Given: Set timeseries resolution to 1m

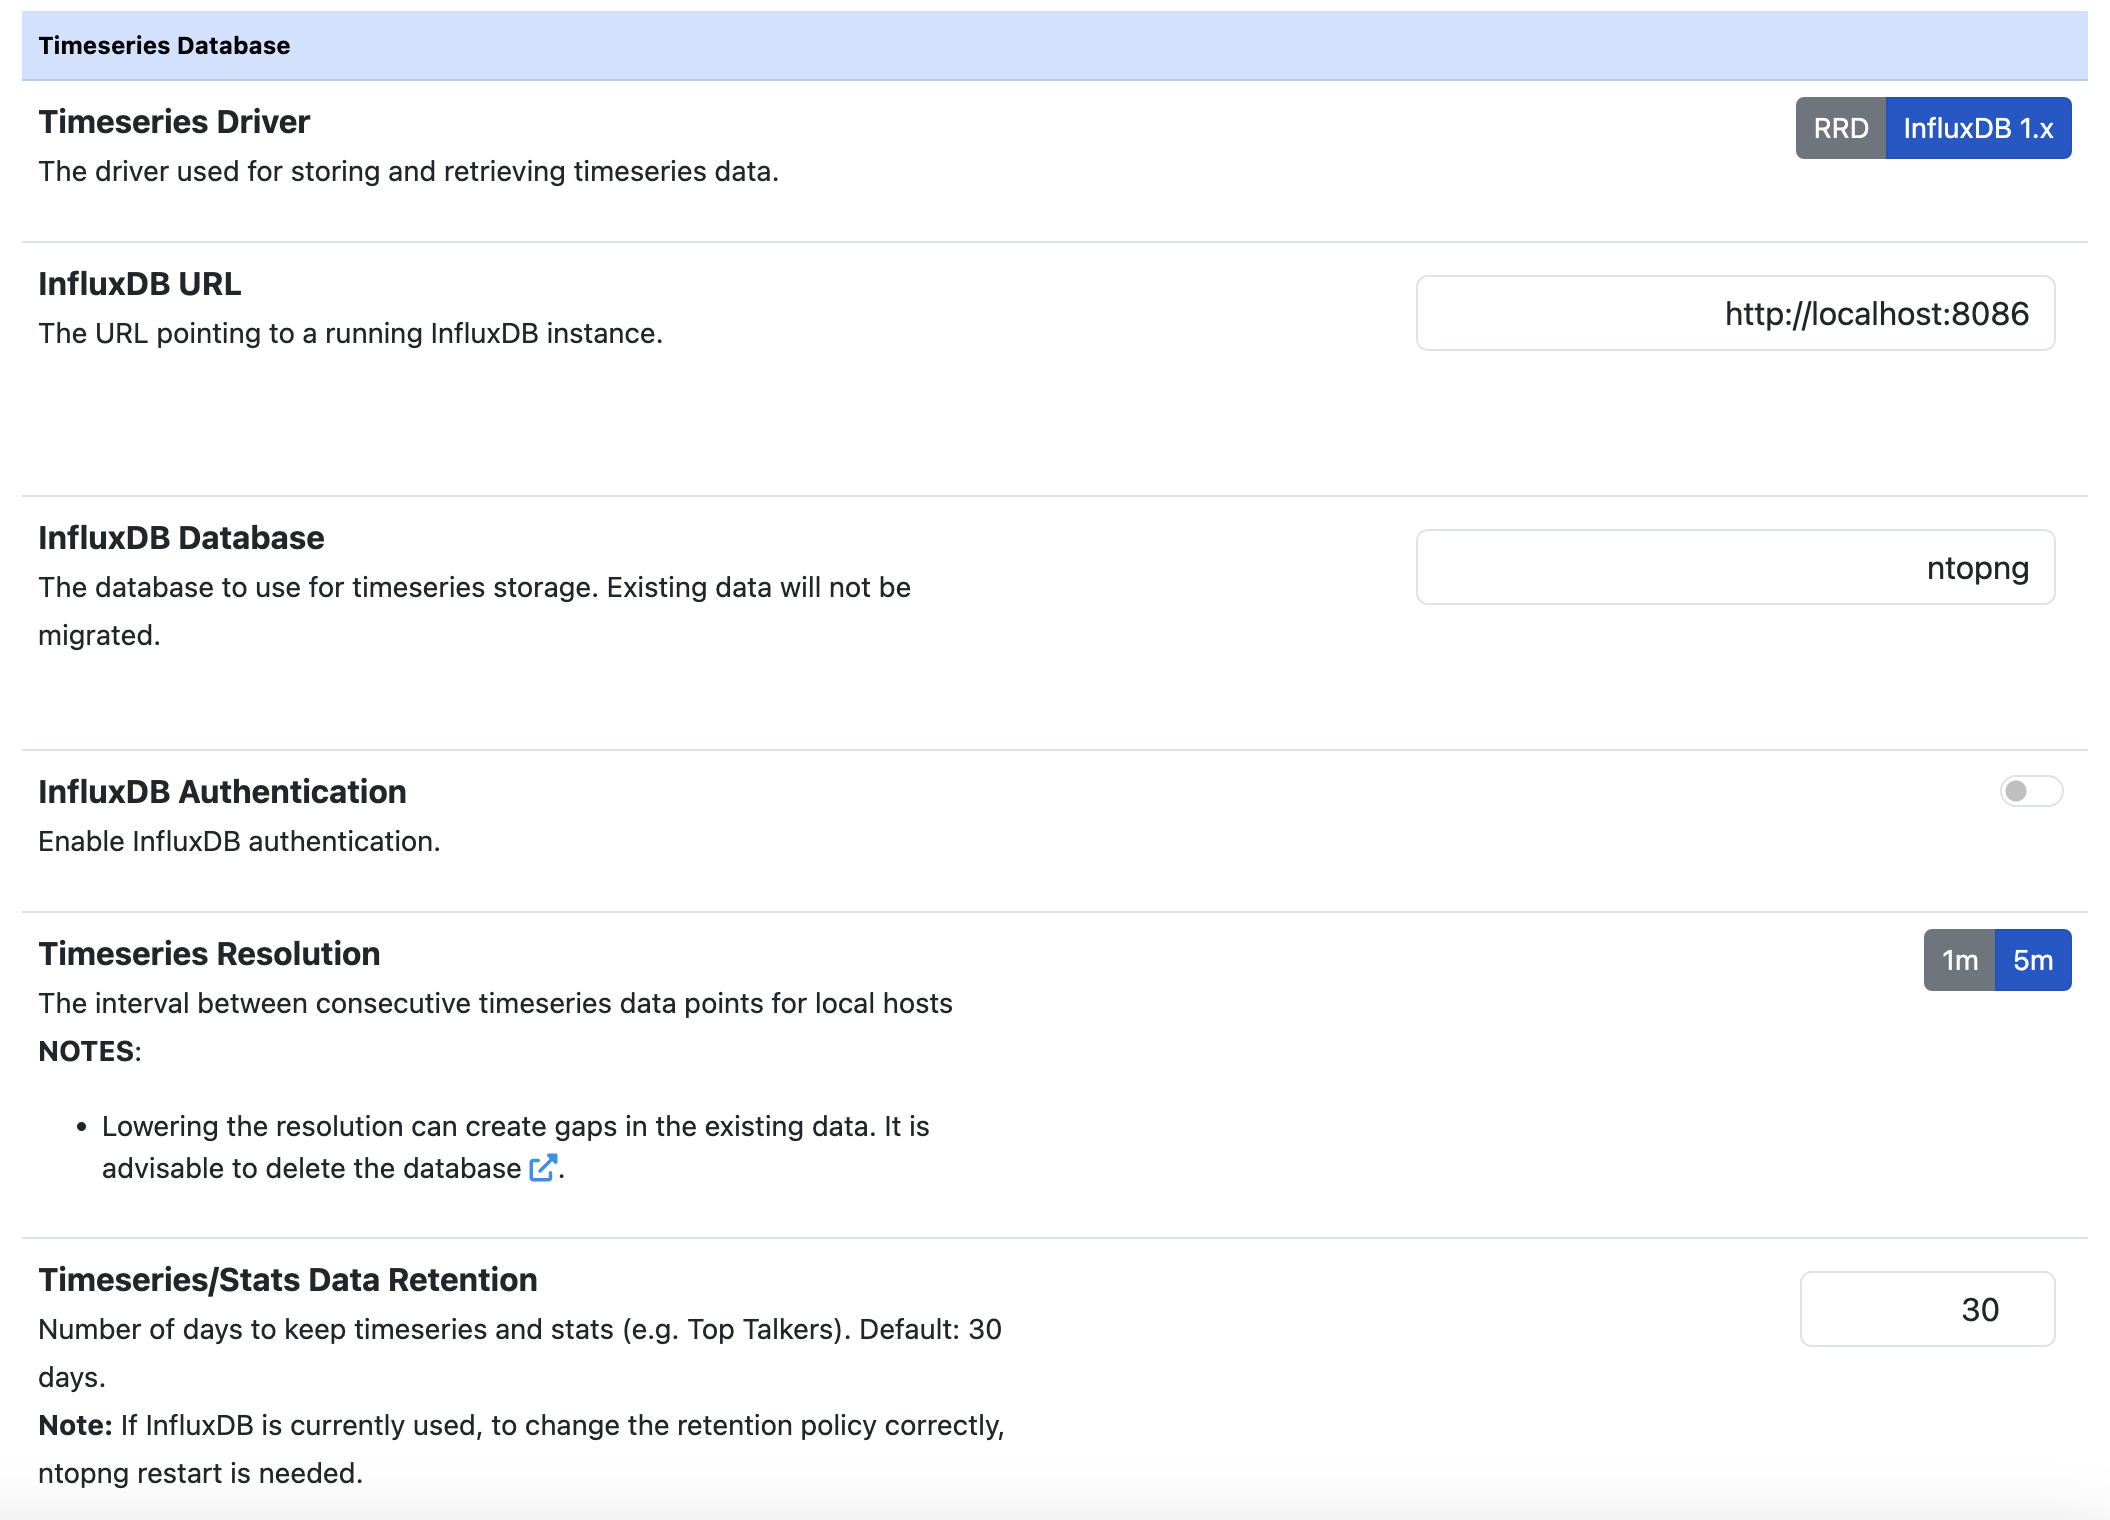Looking at the screenshot, I should (1959, 960).
